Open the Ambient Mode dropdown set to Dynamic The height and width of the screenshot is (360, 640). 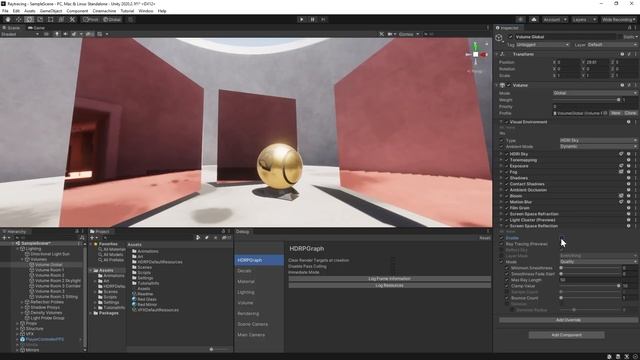598,147
